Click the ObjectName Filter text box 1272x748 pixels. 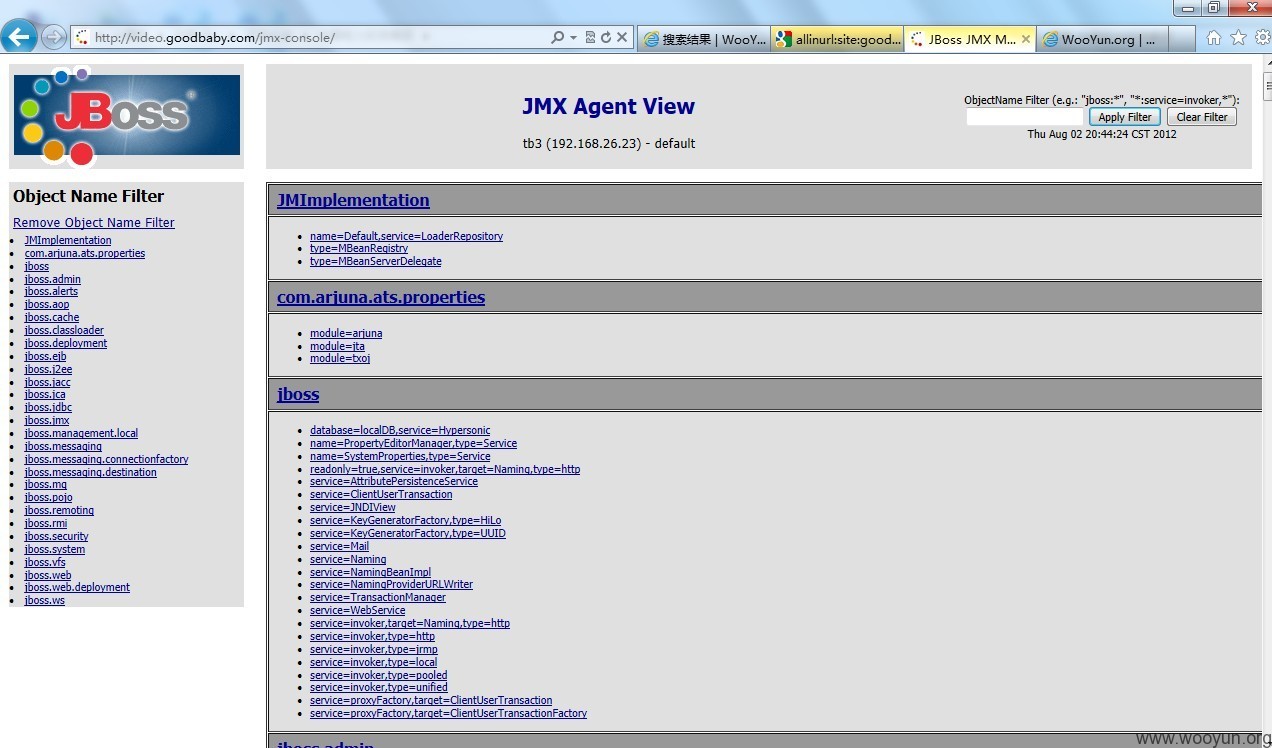click(1025, 117)
